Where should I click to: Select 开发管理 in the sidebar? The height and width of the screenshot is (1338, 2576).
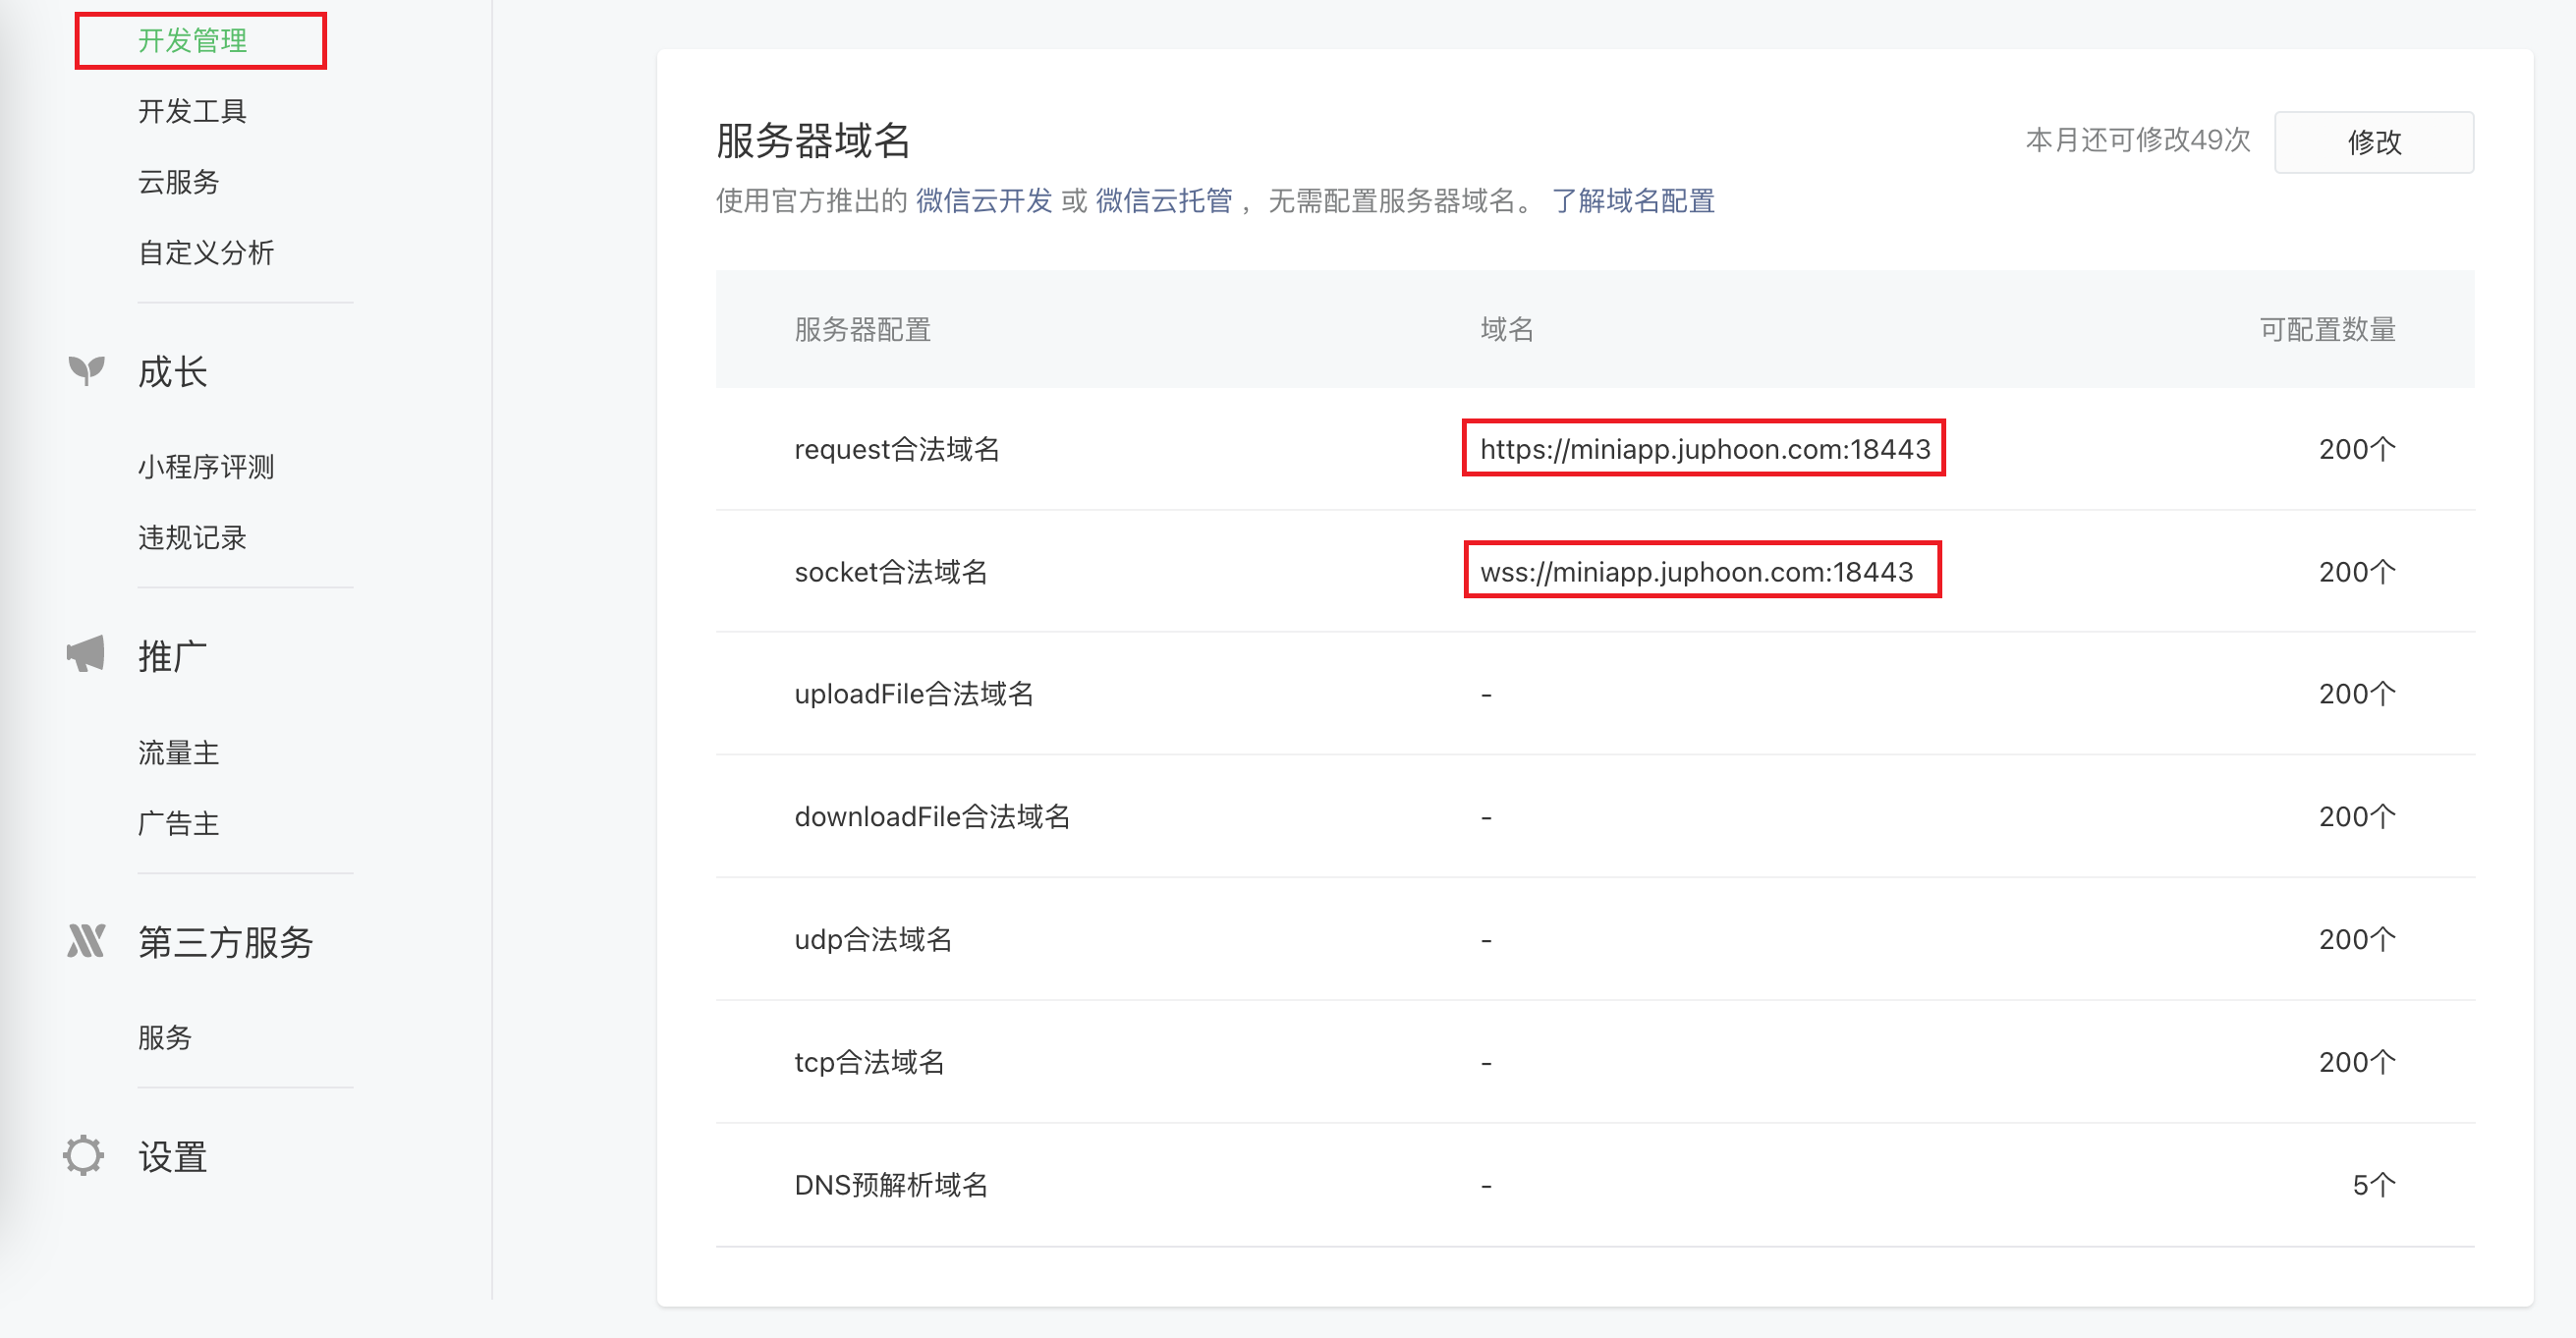pyautogui.click(x=192, y=41)
